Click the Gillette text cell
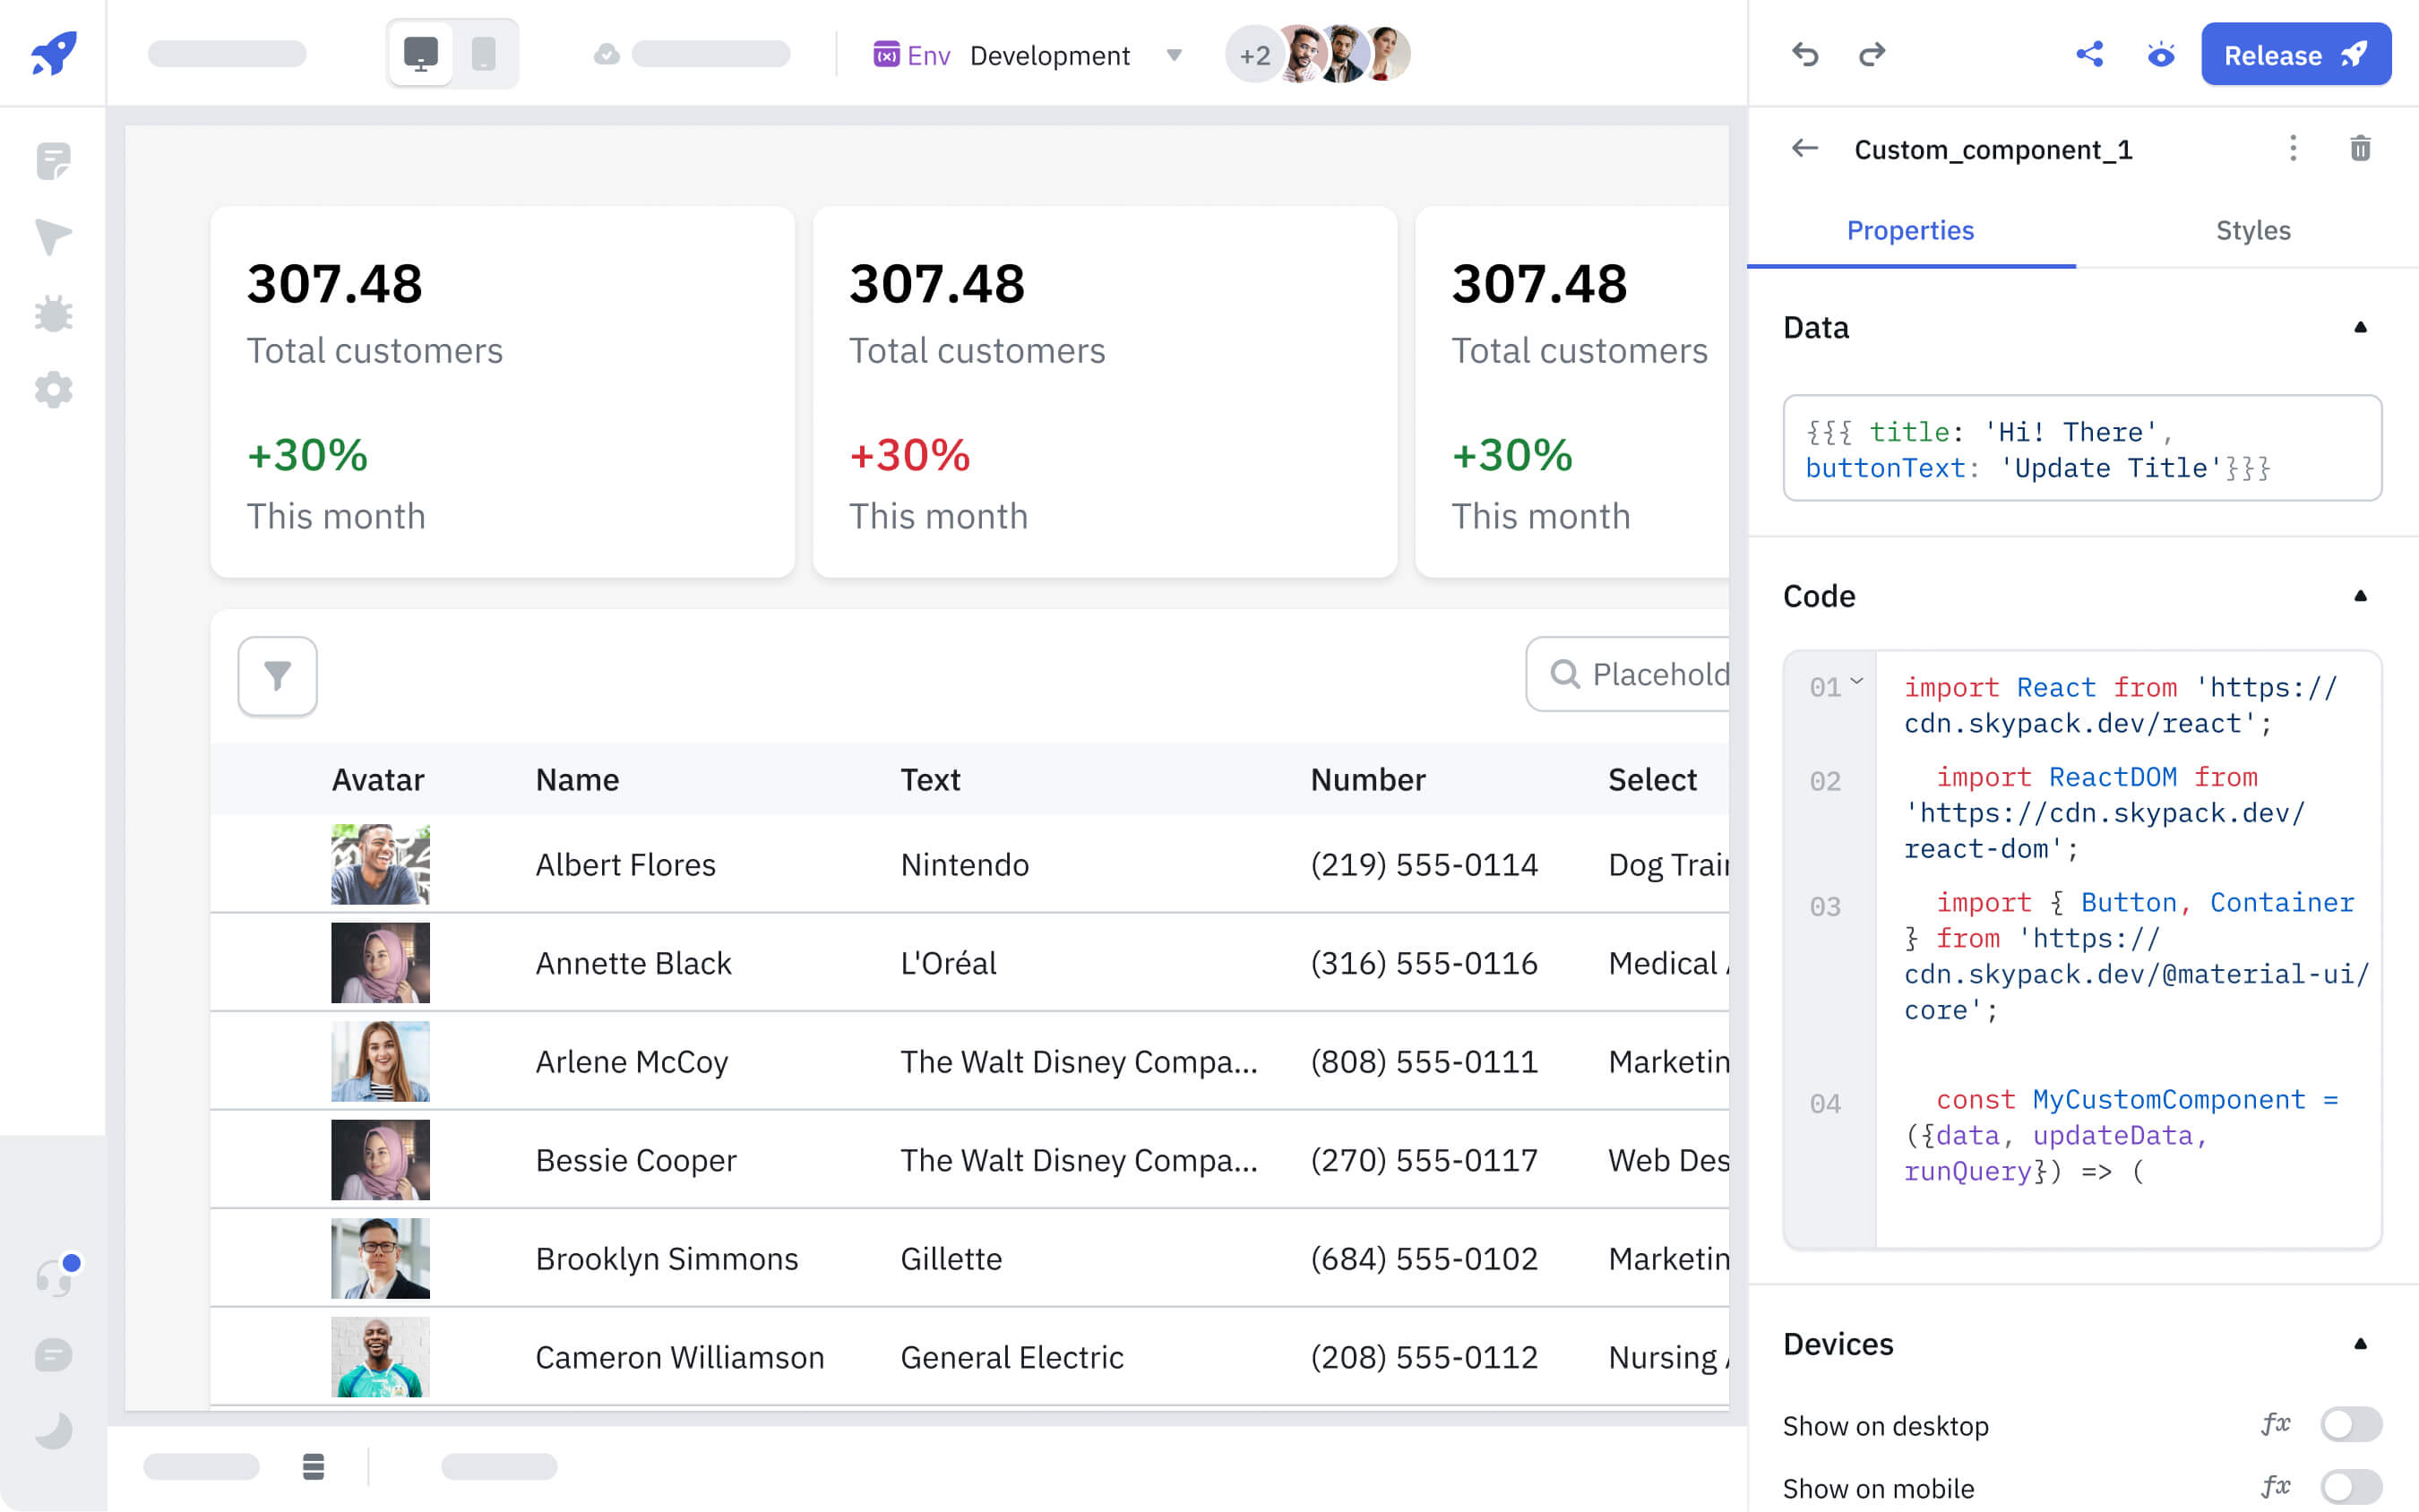Viewport: 2419px width, 1512px height. pos(950,1258)
